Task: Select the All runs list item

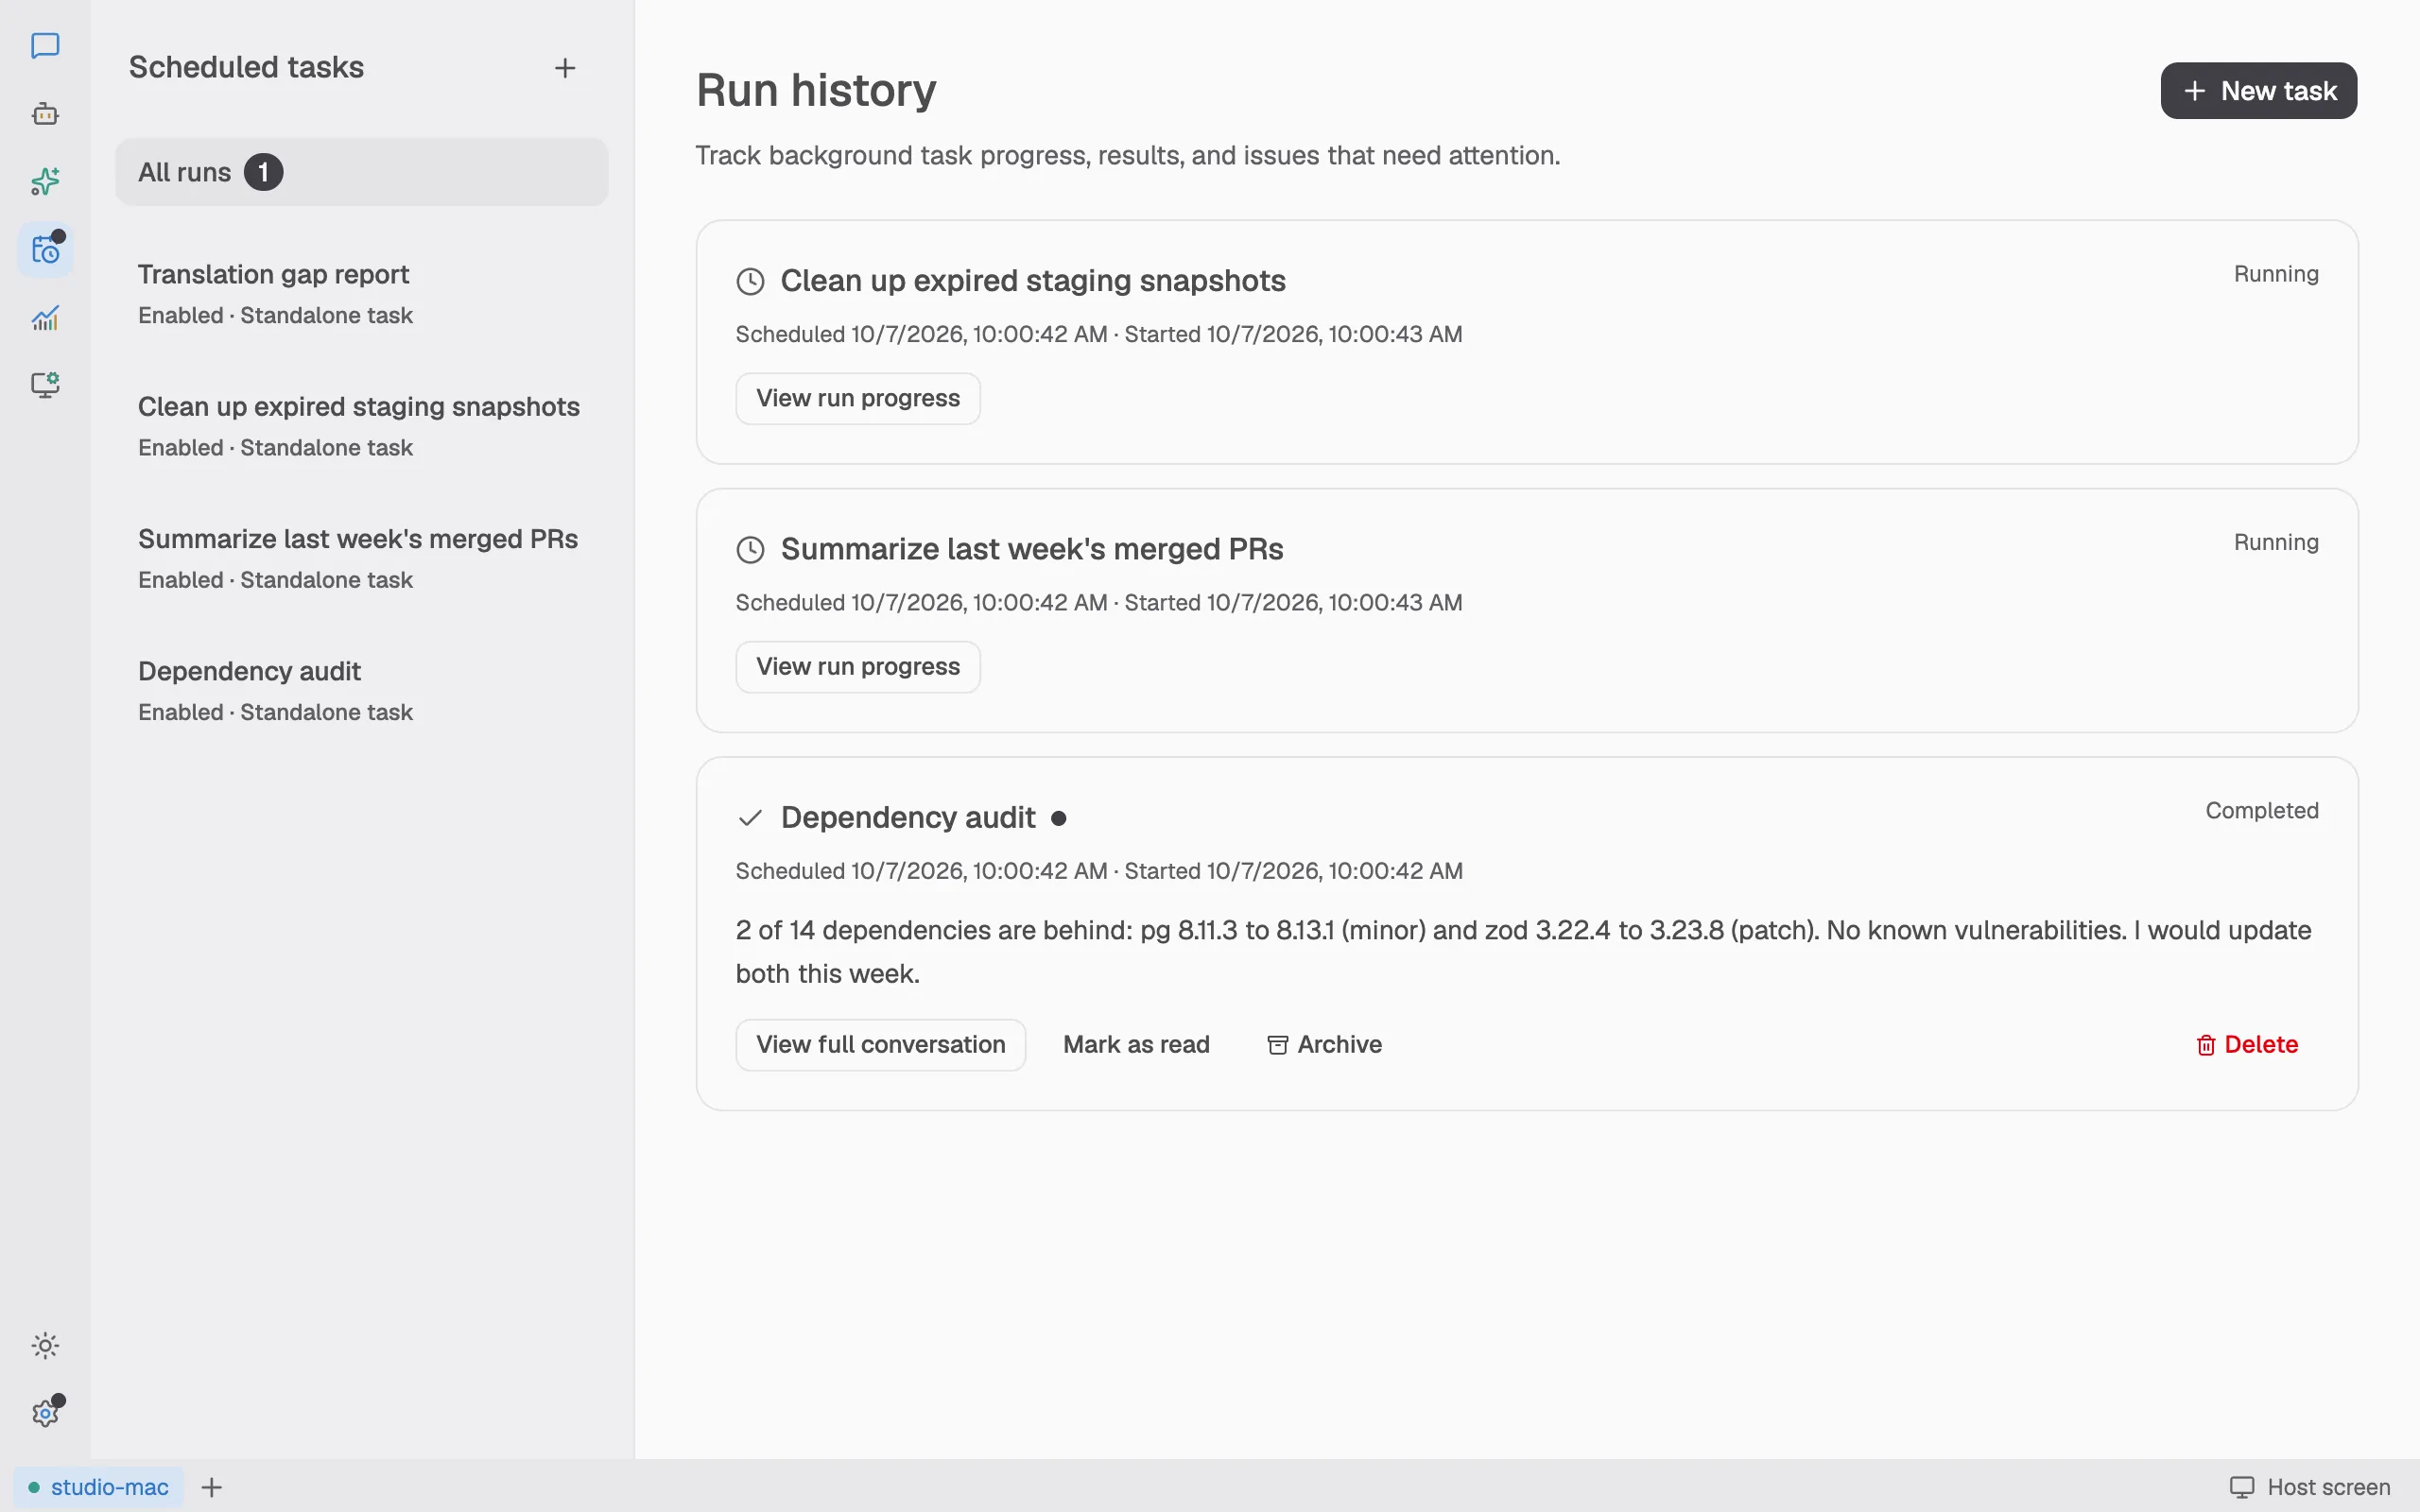Action: (362, 172)
